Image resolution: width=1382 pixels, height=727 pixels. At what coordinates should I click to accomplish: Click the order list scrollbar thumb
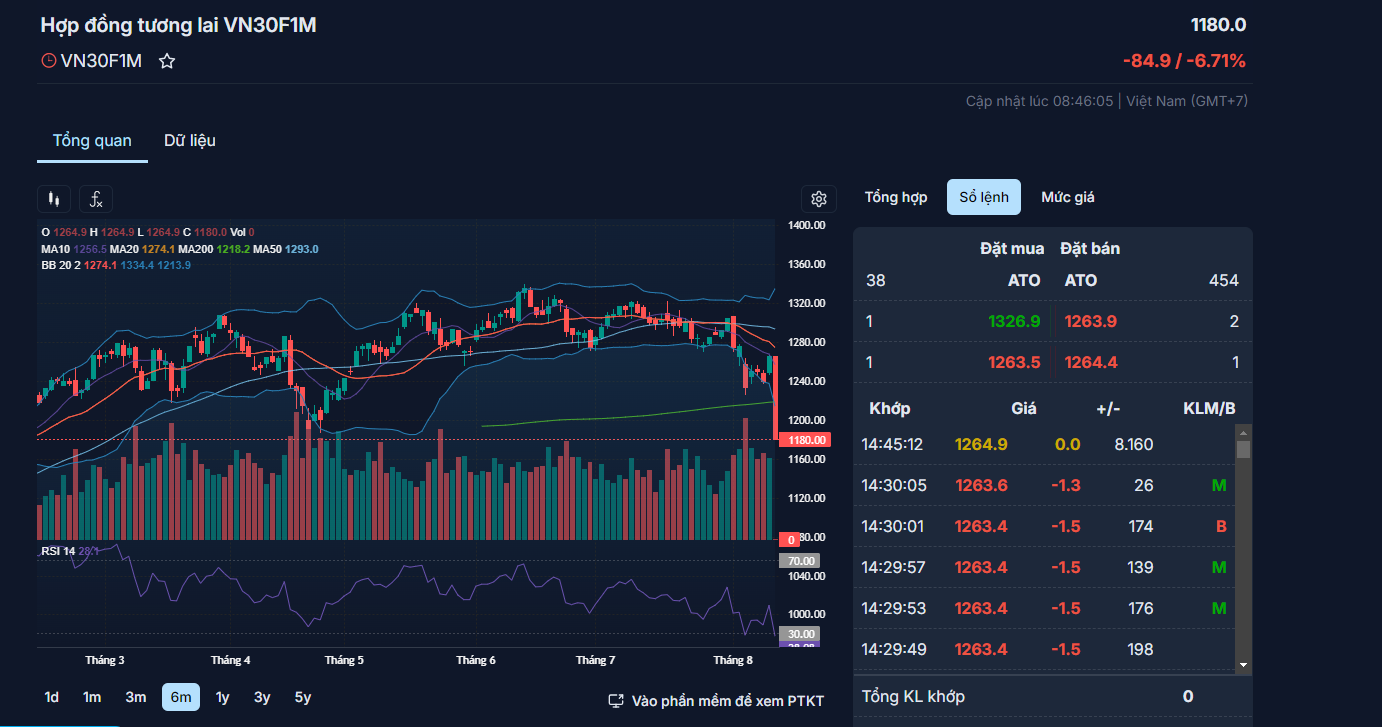coord(1243,449)
